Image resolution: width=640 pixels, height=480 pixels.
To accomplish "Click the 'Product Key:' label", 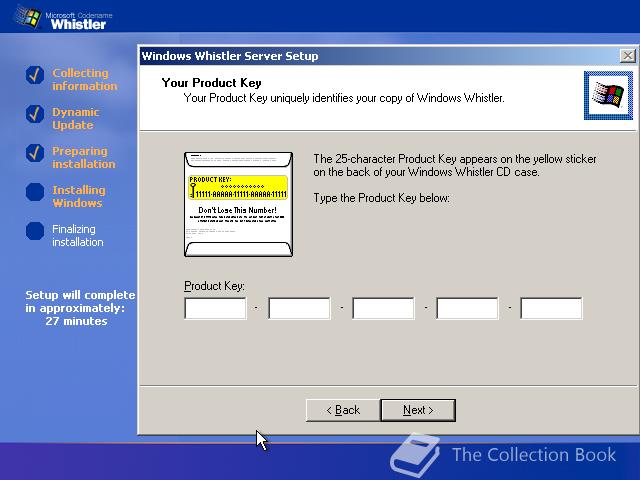I will 214,286.
